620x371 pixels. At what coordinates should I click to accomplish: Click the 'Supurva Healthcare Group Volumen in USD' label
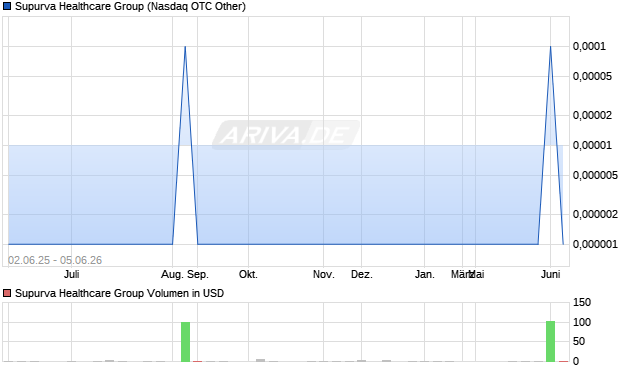(x=119, y=293)
